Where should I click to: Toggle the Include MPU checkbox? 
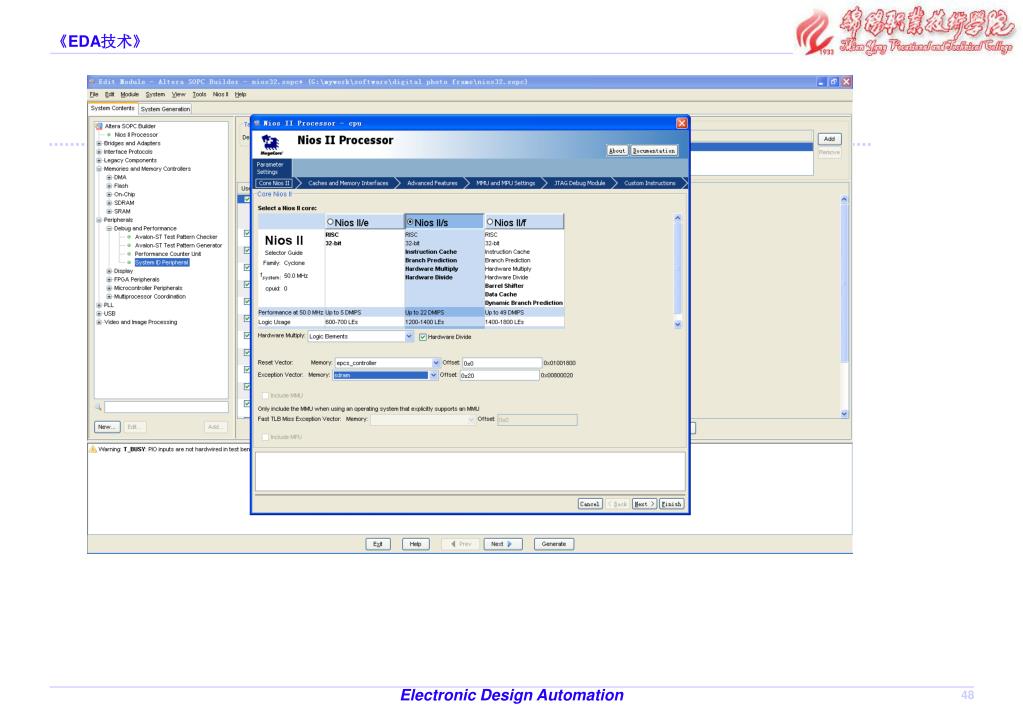(265, 437)
